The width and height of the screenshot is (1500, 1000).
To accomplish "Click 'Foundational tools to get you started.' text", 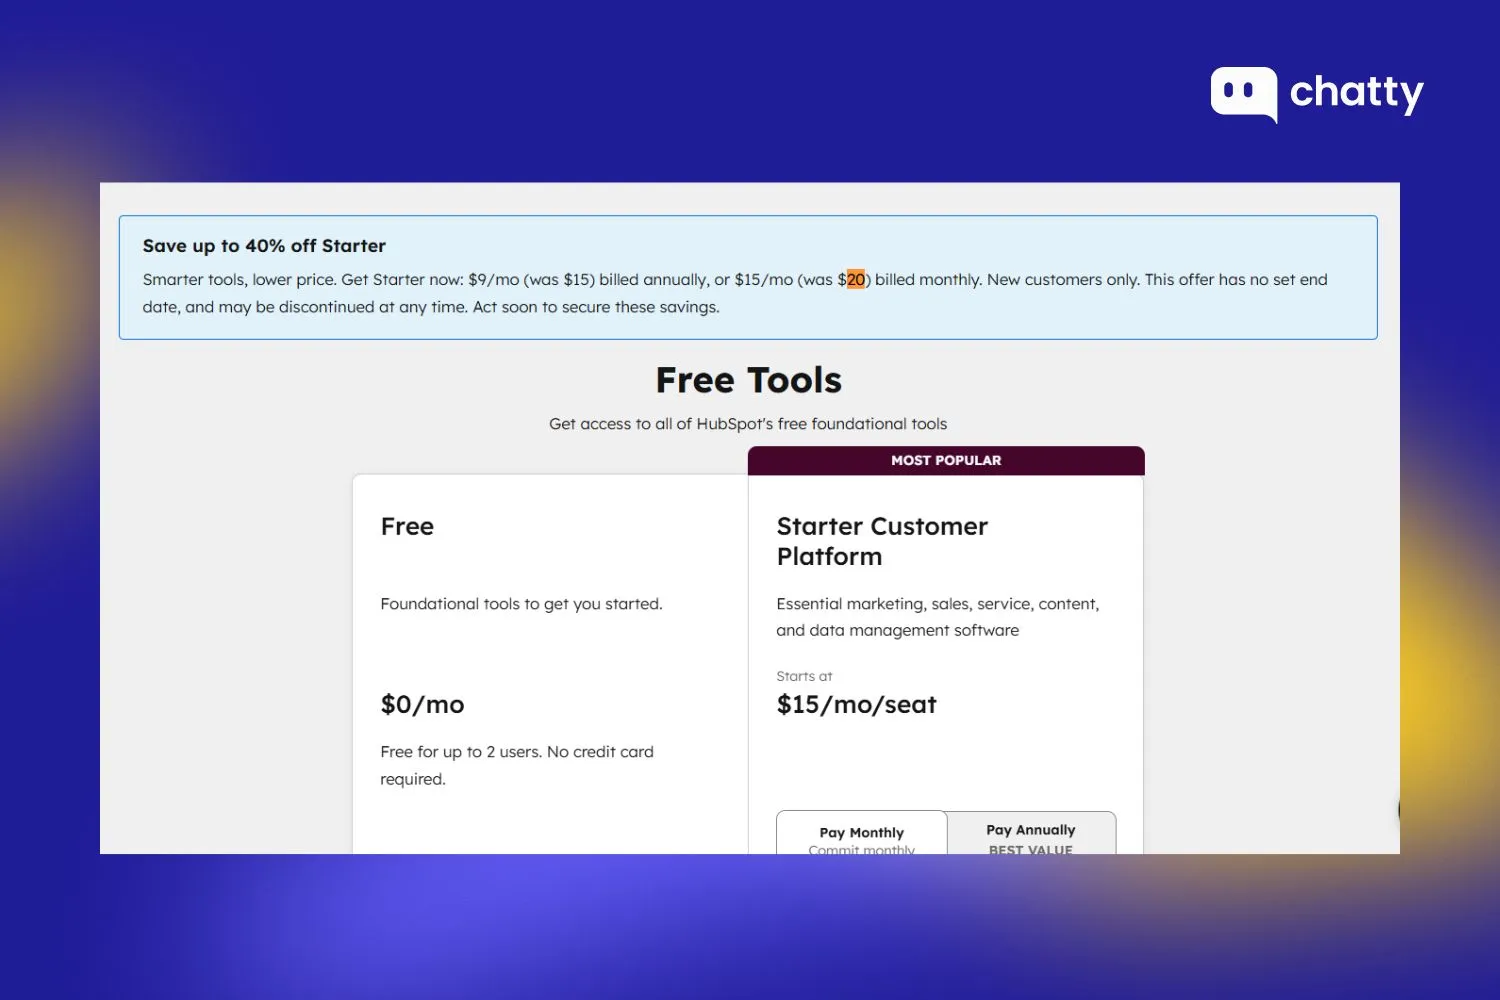I will coord(521,604).
